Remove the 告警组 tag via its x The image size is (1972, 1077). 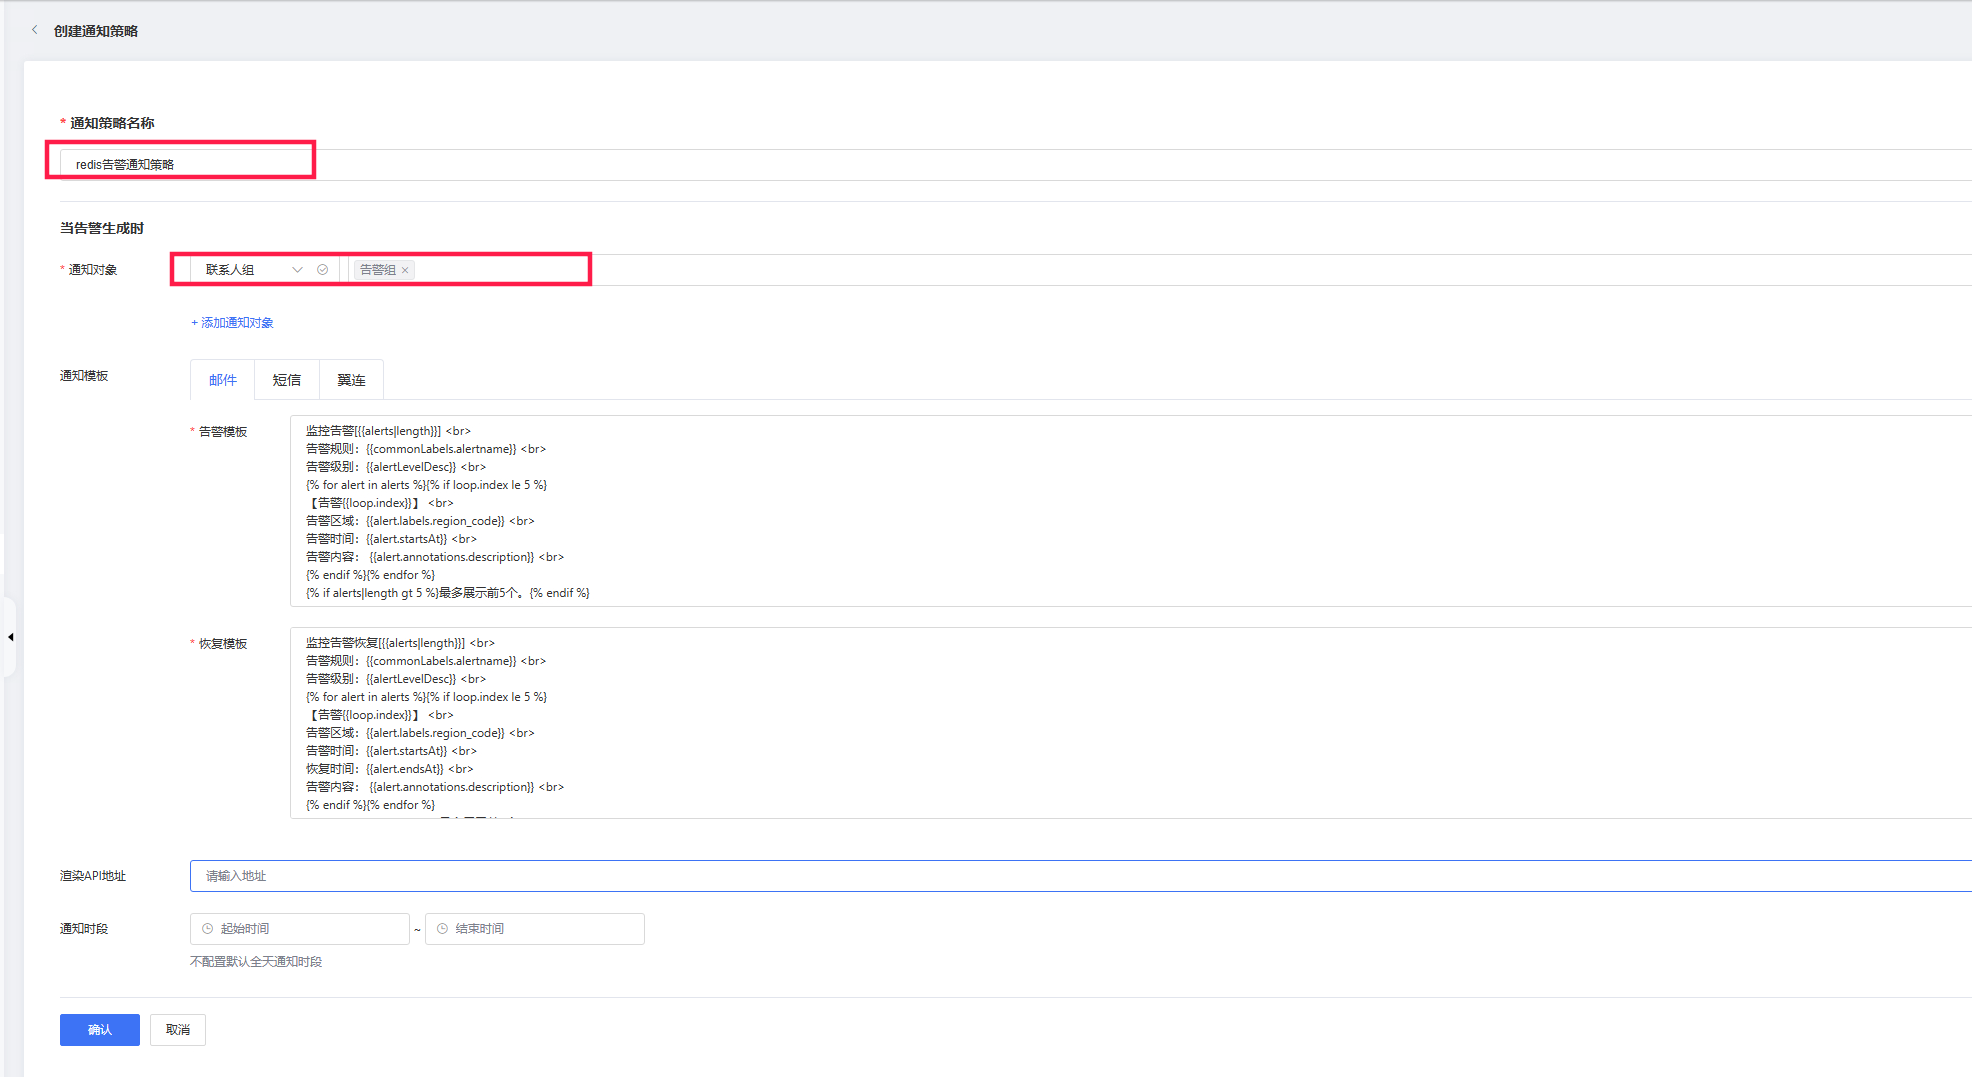click(x=405, y=270)
